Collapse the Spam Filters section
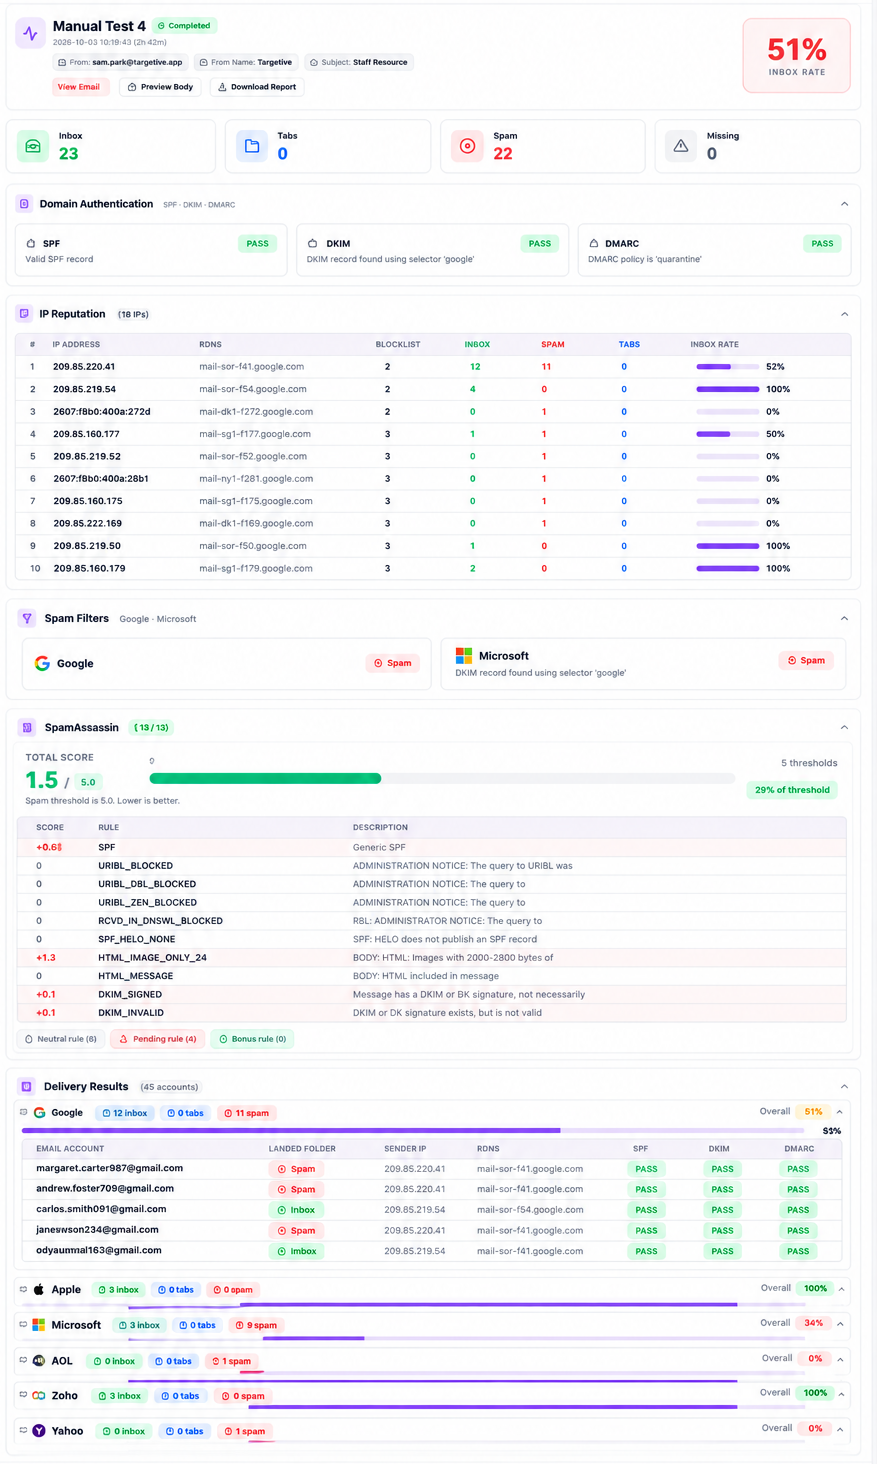 pos(844,618)
